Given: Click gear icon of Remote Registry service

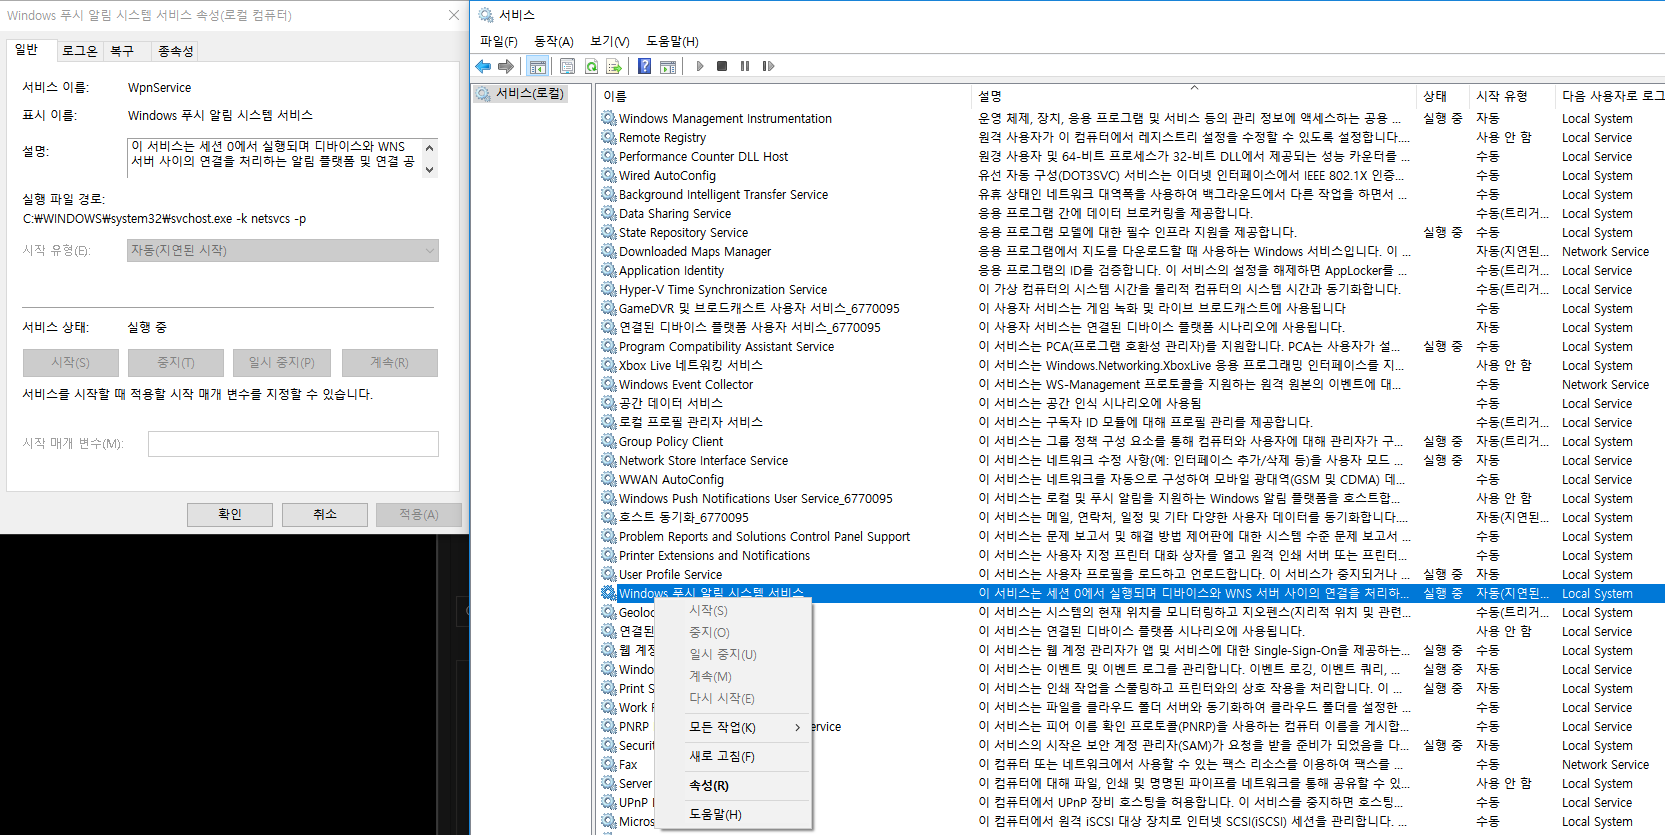Looking at the screenshot, I should click(608, 137).
